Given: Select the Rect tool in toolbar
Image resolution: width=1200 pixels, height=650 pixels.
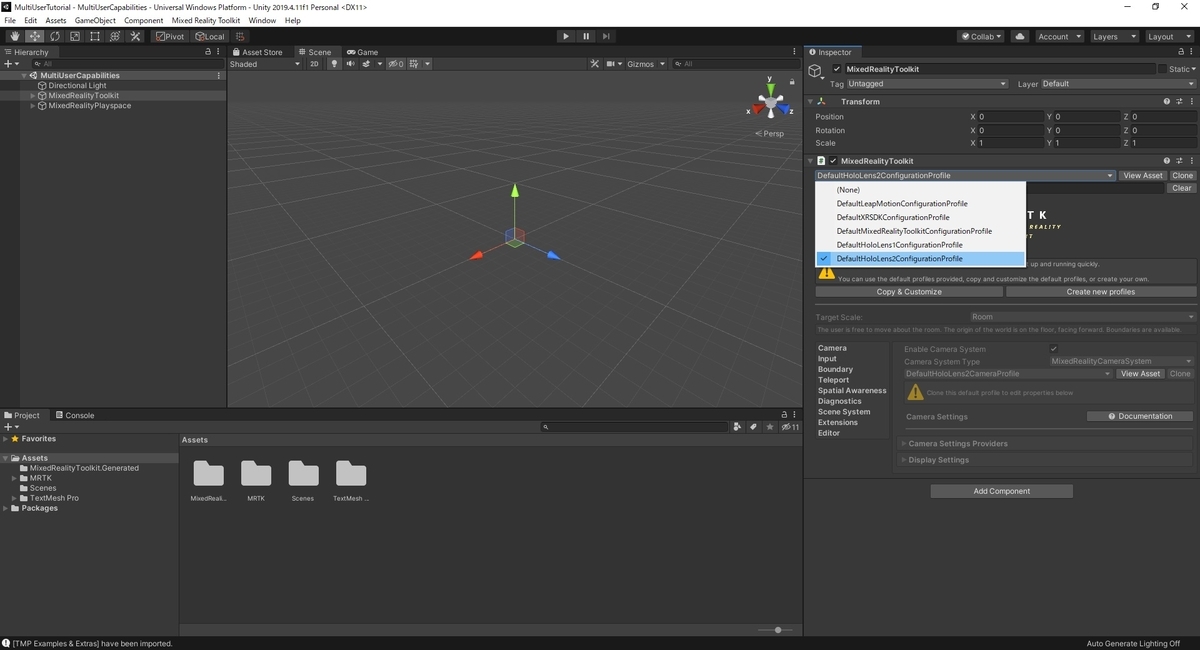Looking at the screenshot, I should [95, 36].
